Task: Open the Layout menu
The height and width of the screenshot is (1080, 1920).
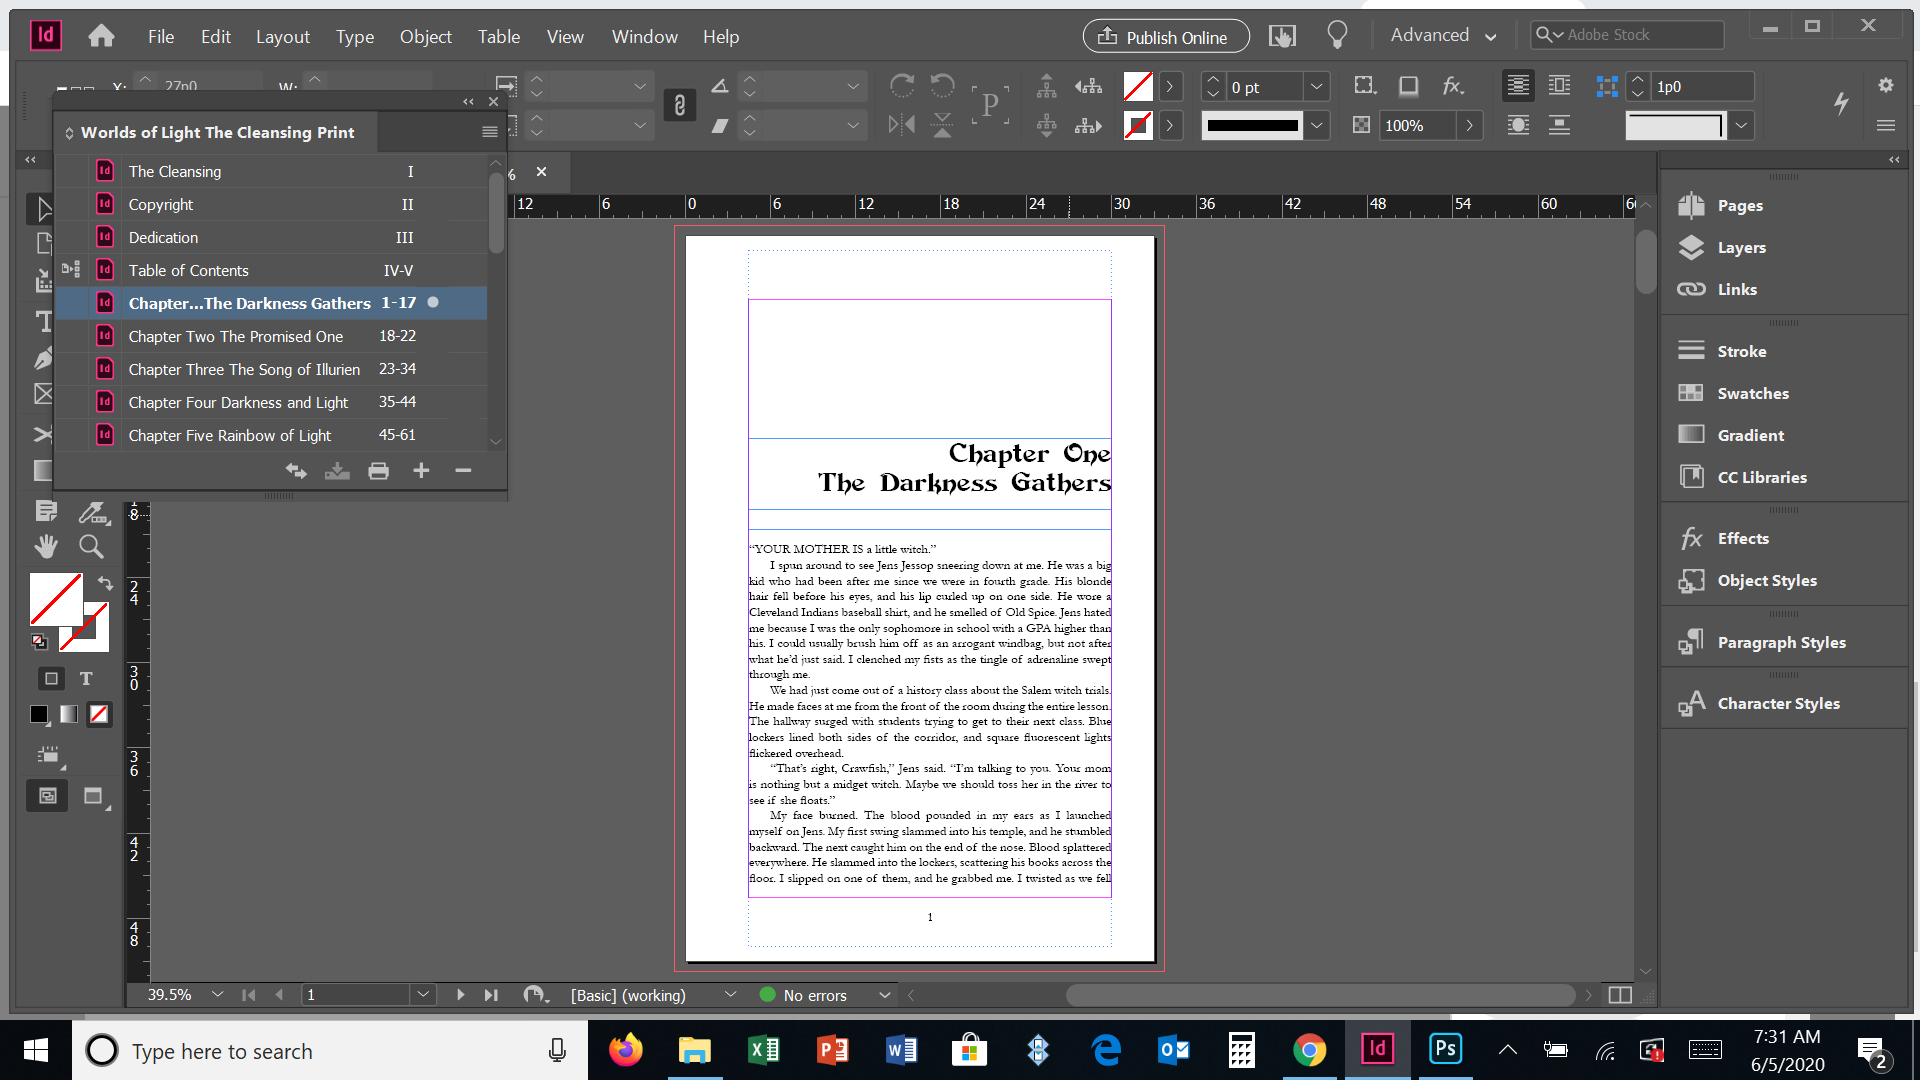Action: (282, 36)
